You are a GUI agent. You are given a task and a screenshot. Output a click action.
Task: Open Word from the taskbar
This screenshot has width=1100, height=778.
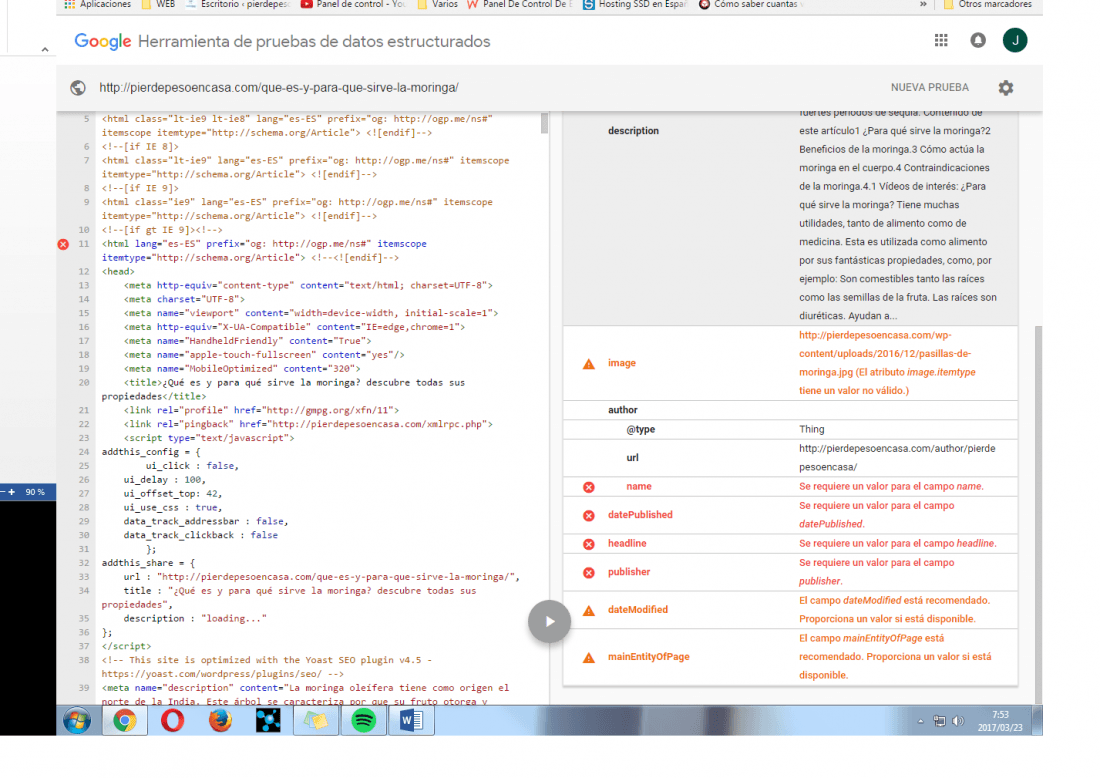412,720
